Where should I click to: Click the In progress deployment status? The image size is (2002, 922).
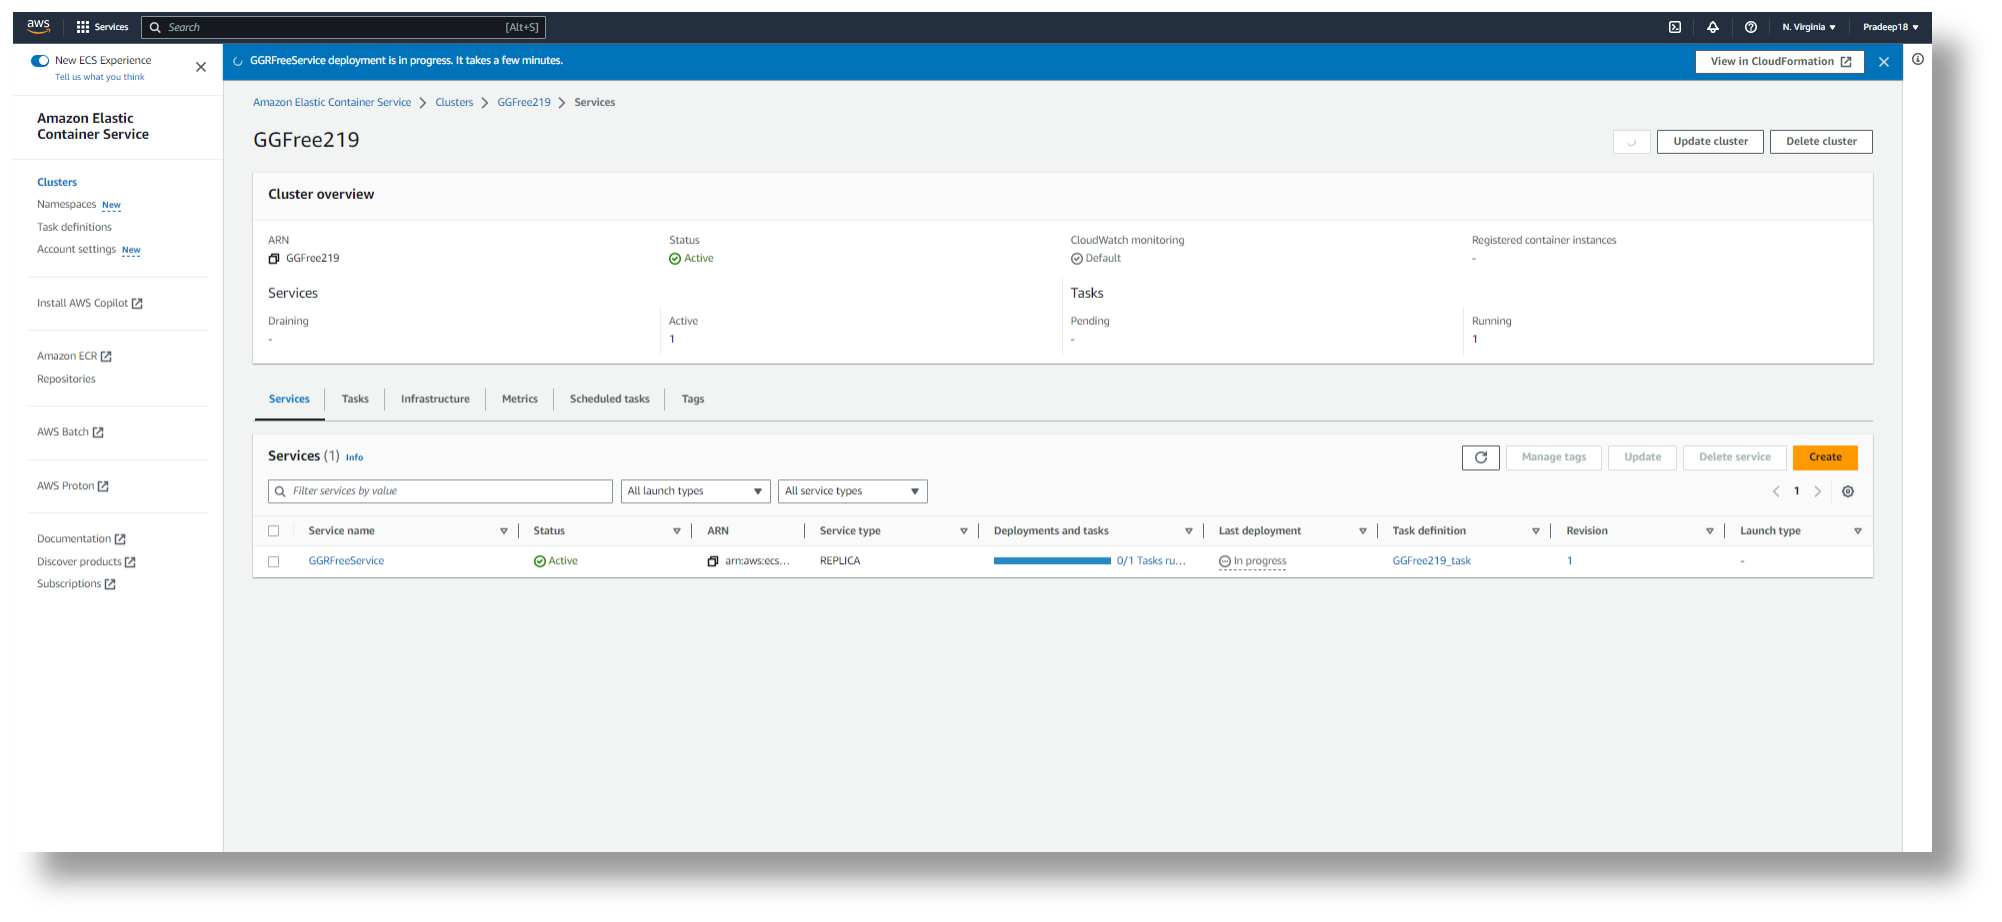click(1253, 562)
